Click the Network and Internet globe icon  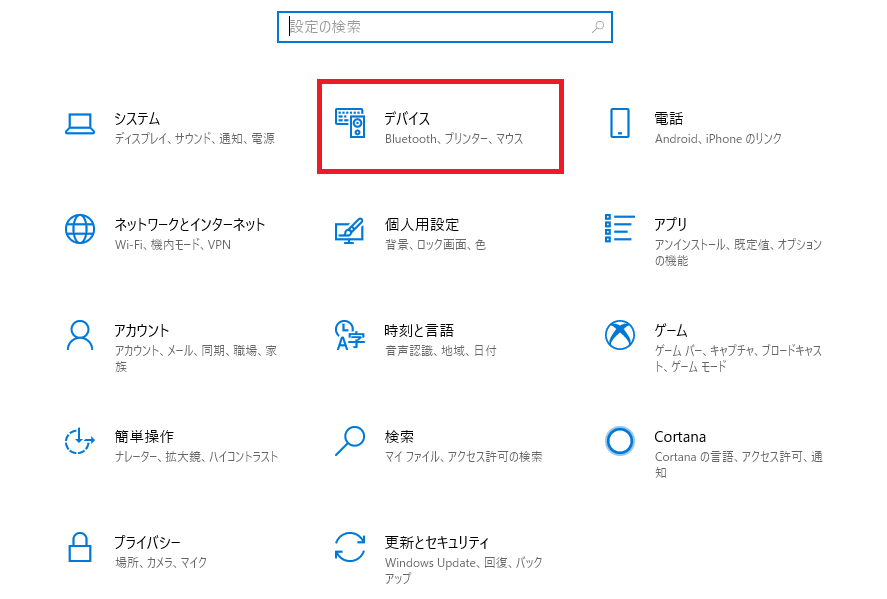tap(80, 229)
